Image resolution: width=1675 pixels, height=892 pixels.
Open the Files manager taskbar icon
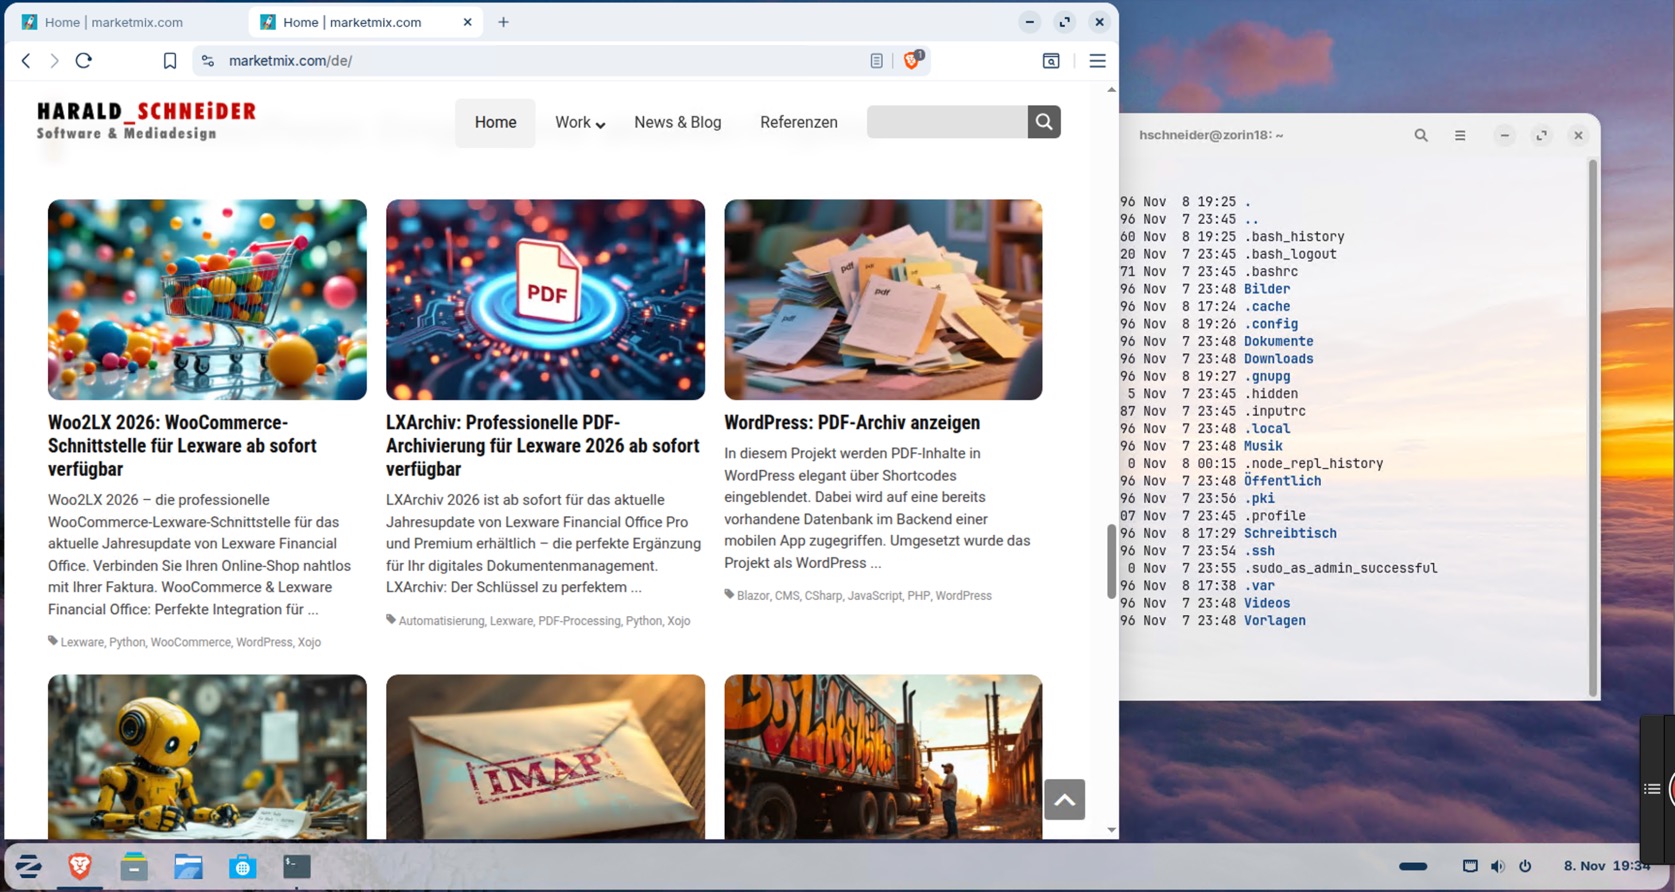pos(188,866)
